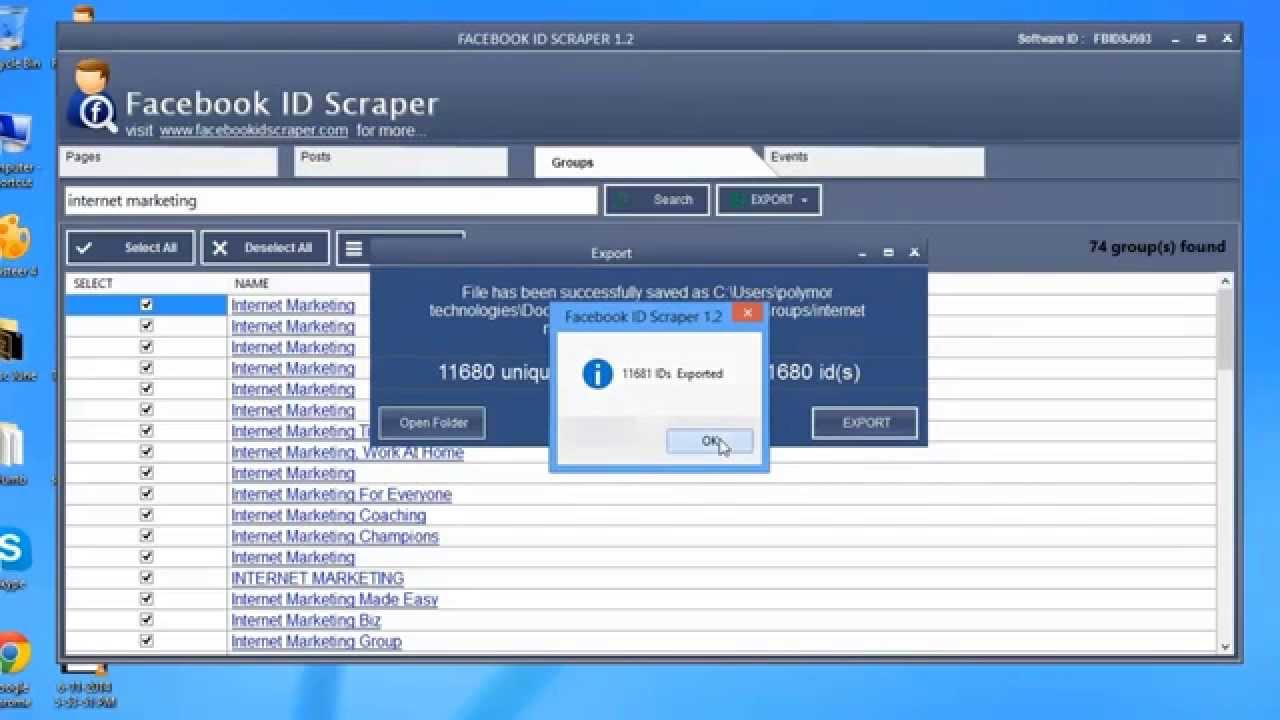Click the group list scrollbar down arrow

(1226, 647)
